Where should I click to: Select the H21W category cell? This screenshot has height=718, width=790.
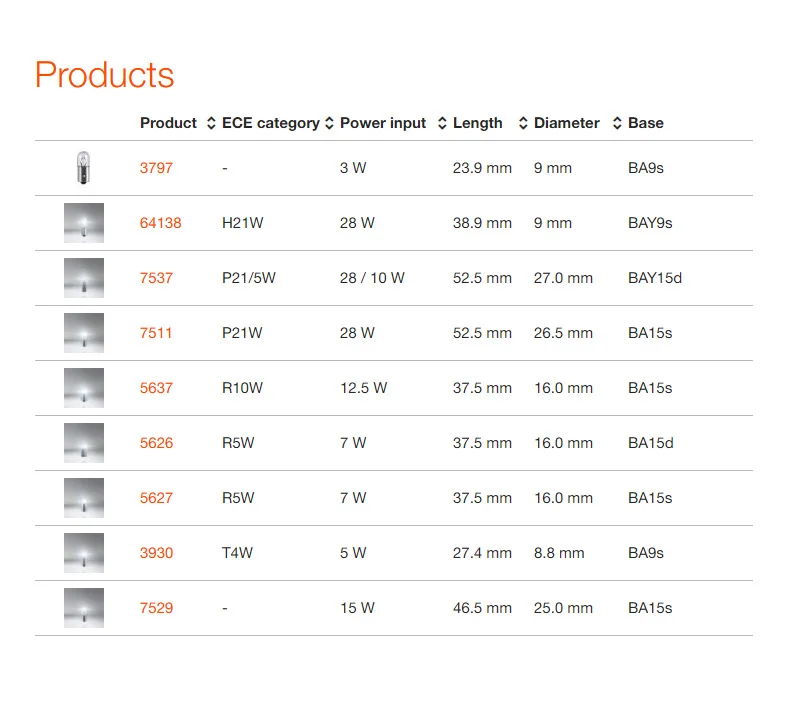point(242,223)
